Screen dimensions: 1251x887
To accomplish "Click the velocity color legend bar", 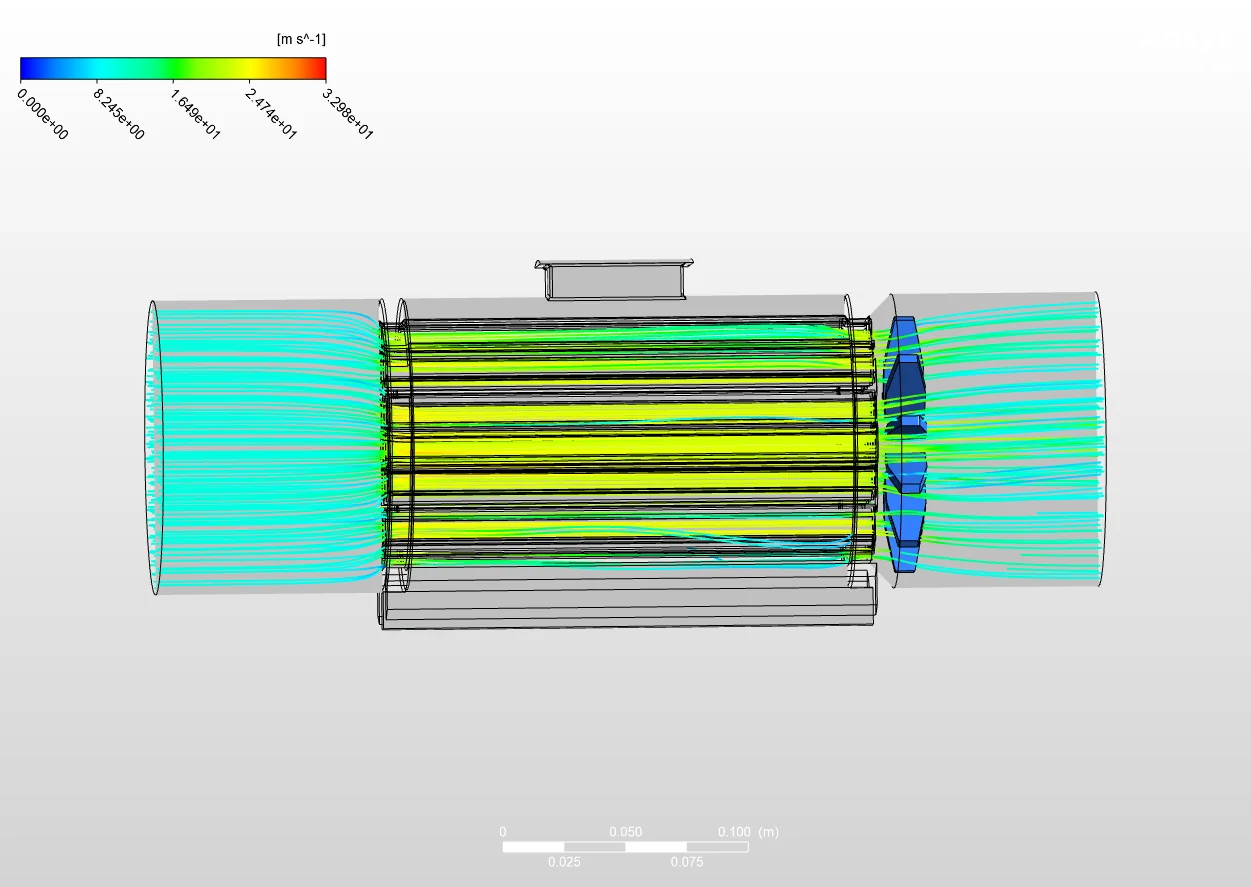I will [x=173, y=68].
